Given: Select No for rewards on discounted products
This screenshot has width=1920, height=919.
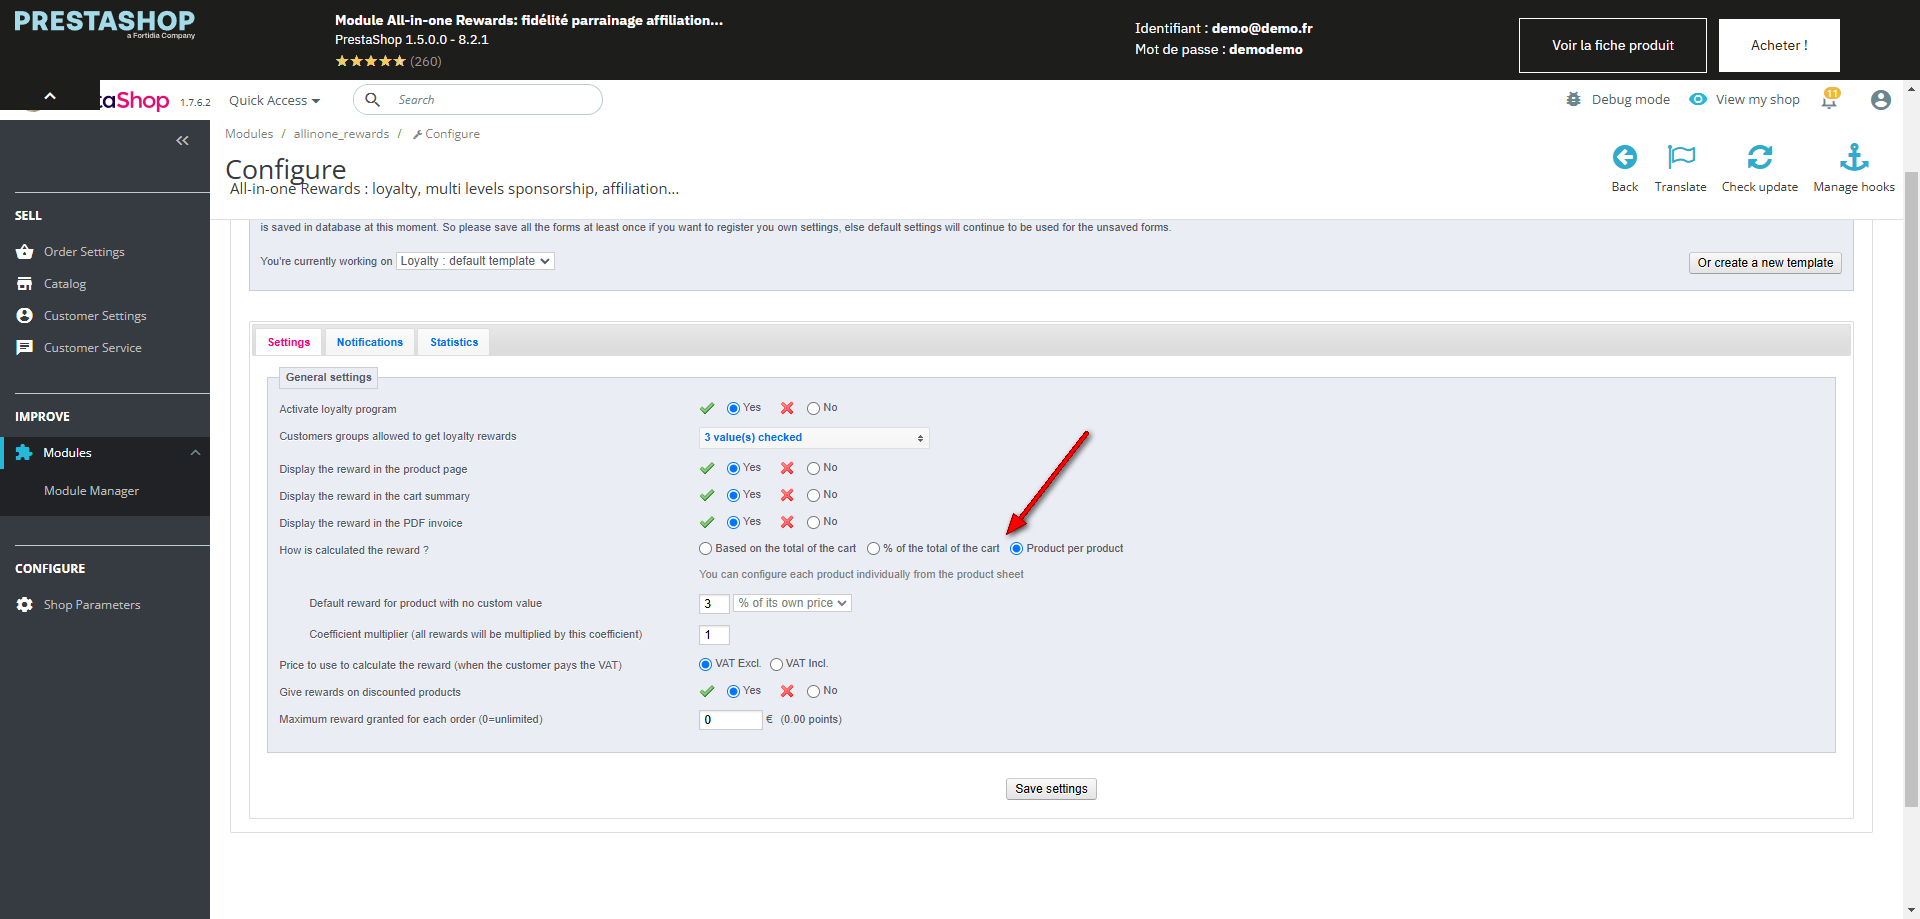Looking at the screenshot, I should (813, 691).
